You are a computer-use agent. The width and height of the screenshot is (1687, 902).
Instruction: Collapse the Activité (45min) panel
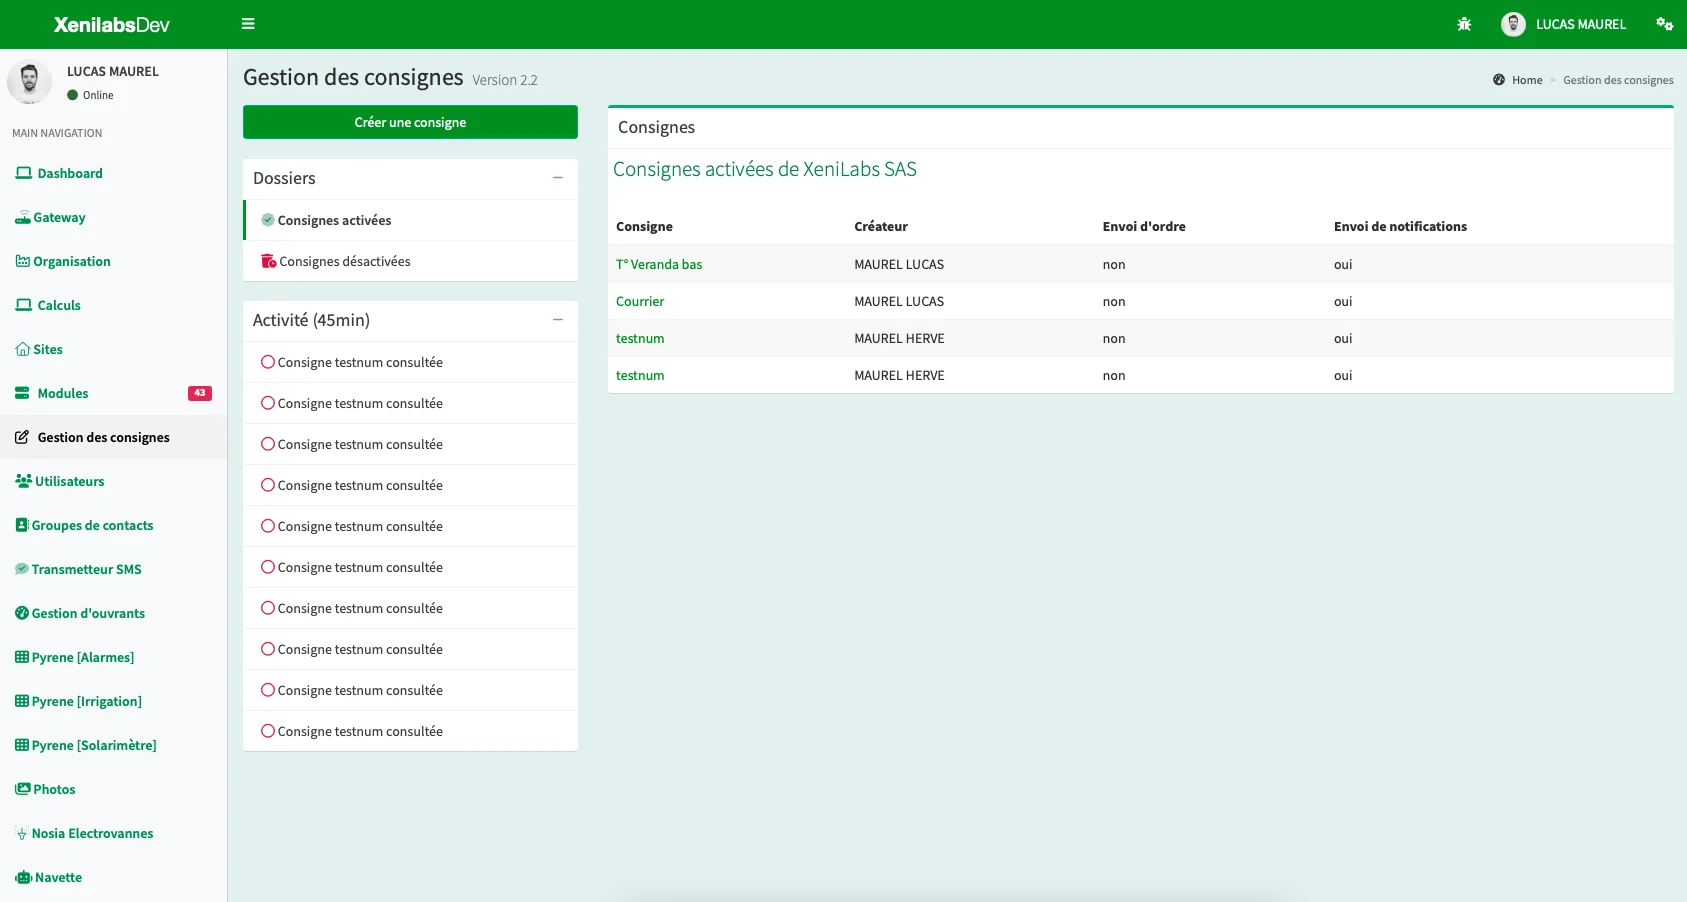pos(558,320)
